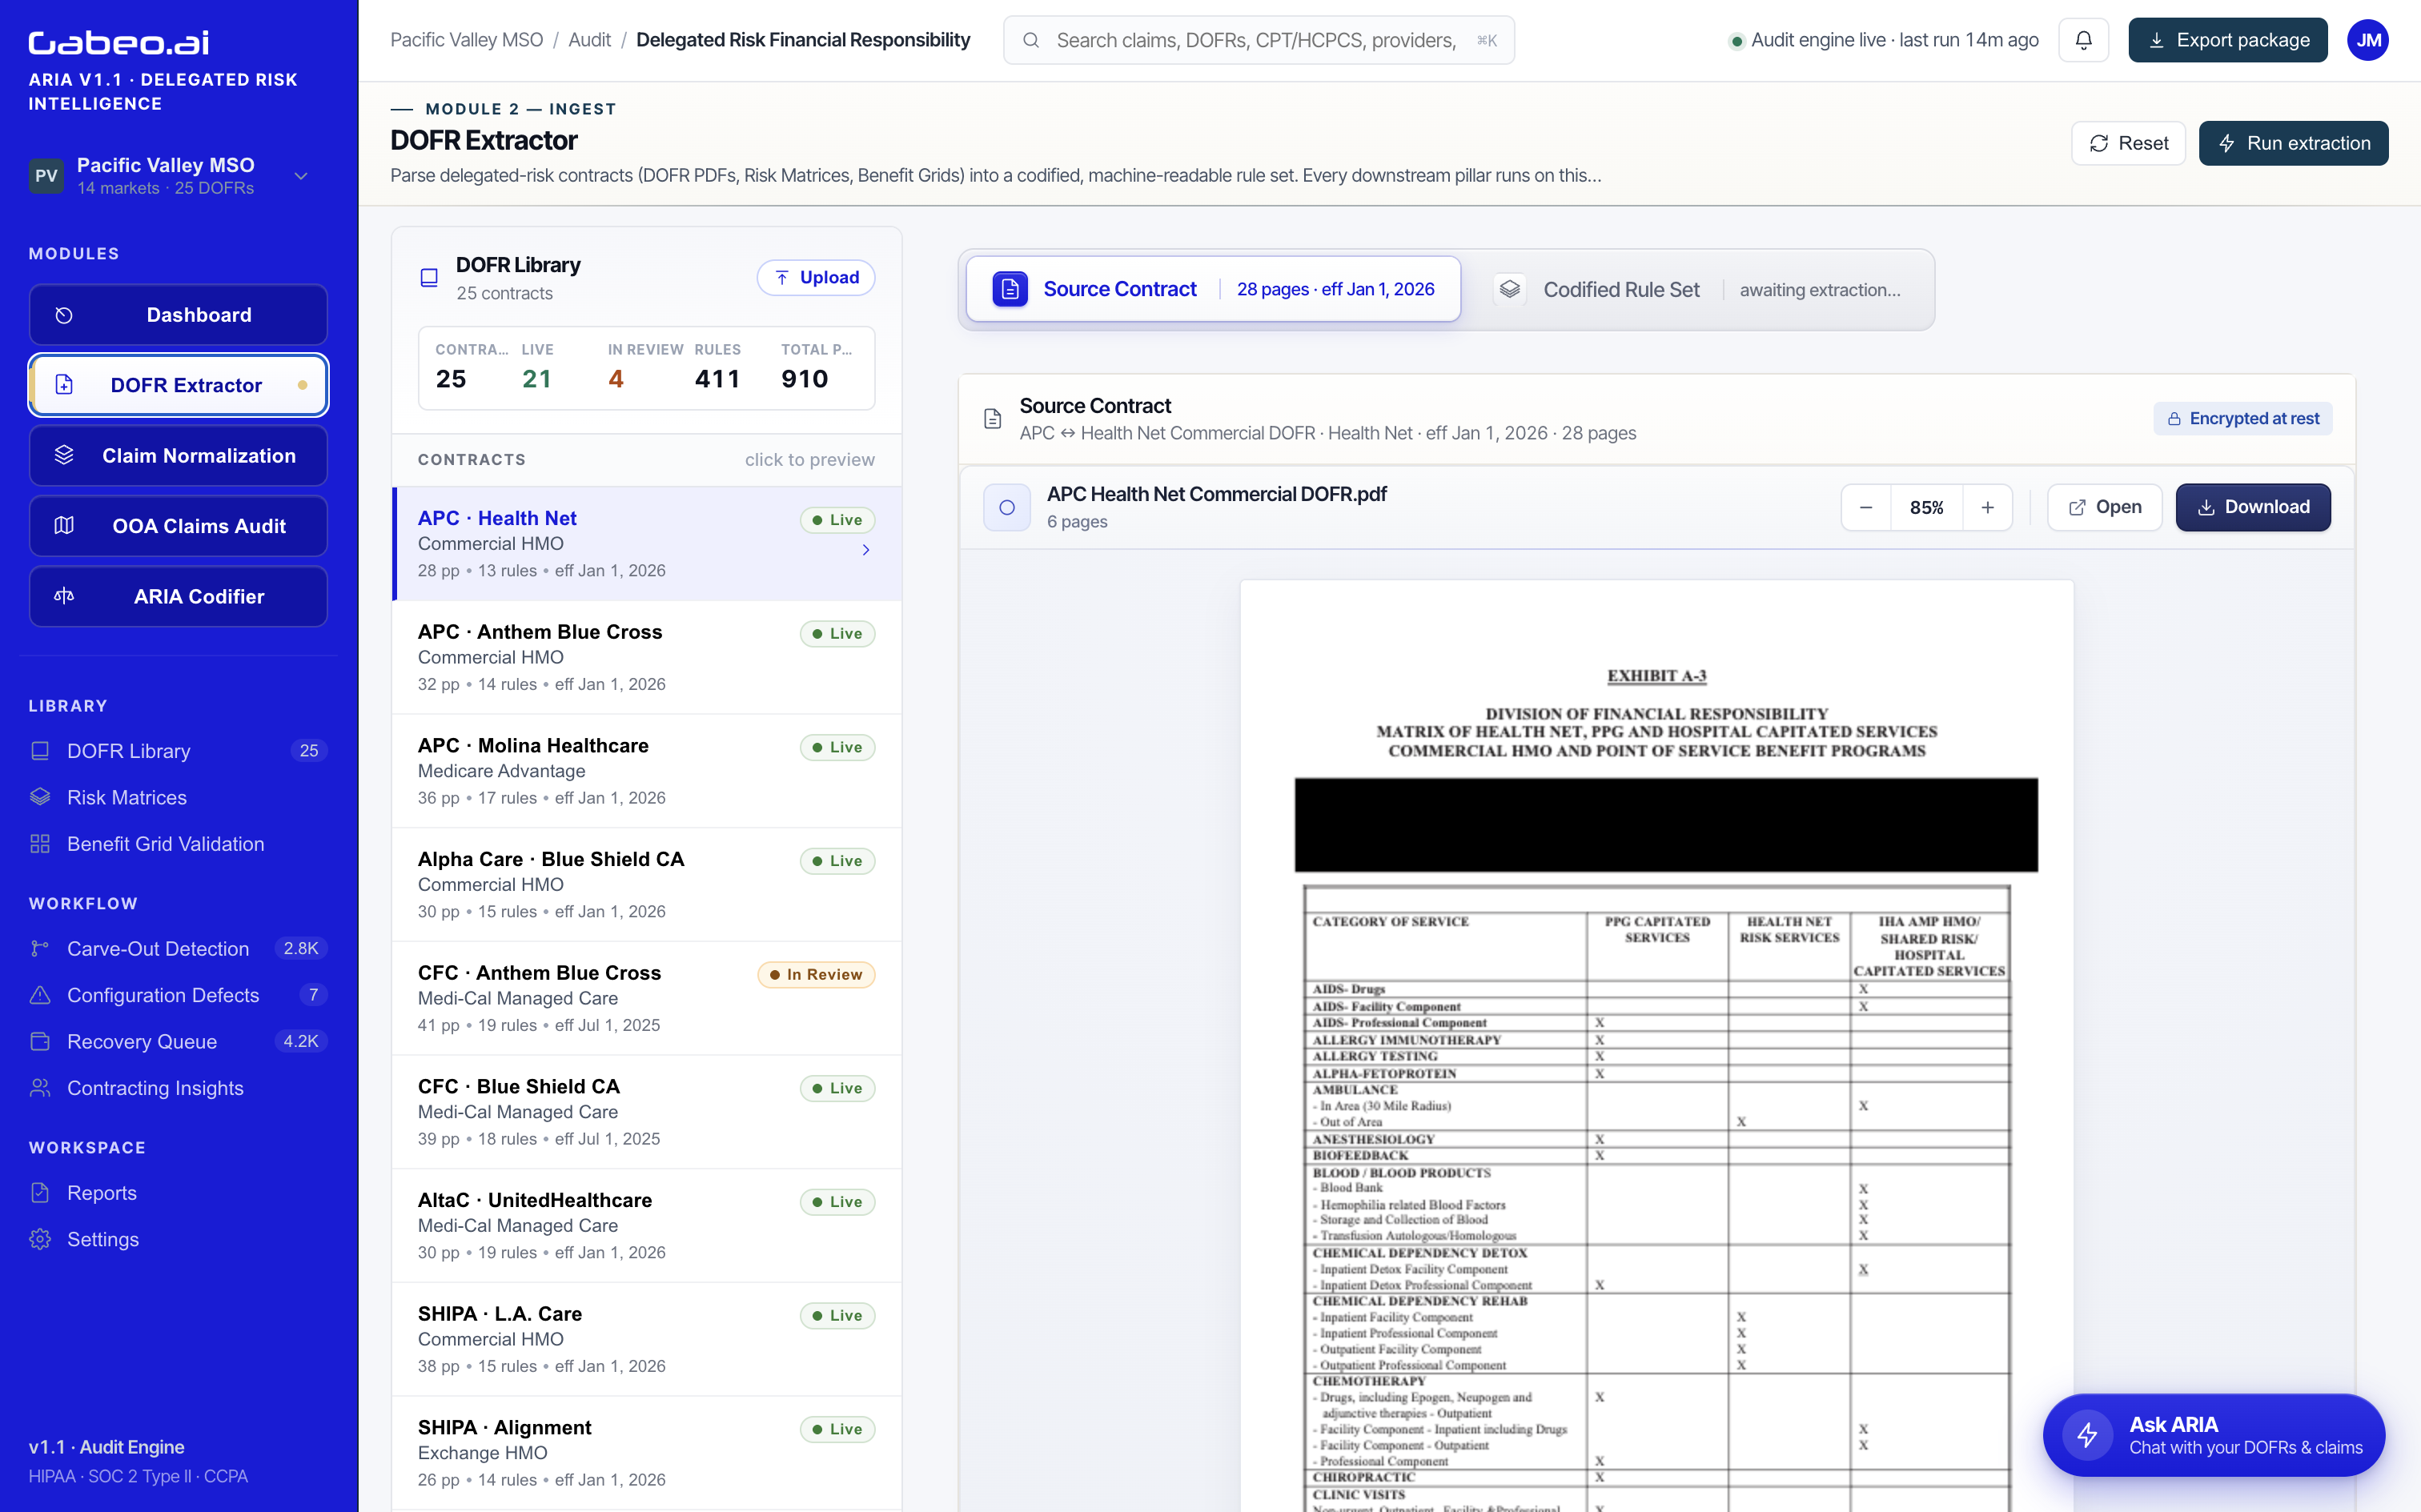
Task: Click the Settings gear icon
Action: 40,1238
